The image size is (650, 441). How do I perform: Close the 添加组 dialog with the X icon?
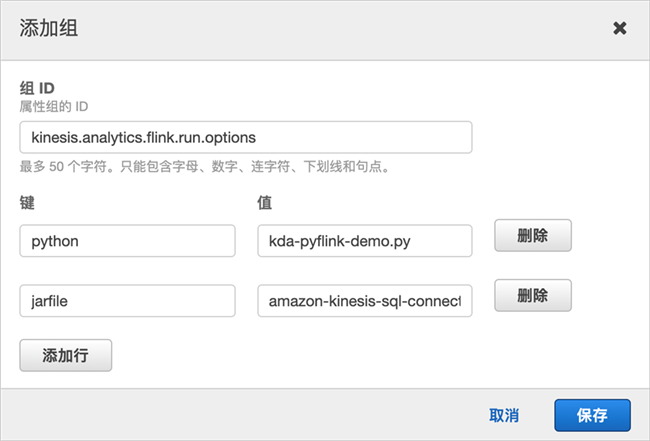[x=619, y=28]
